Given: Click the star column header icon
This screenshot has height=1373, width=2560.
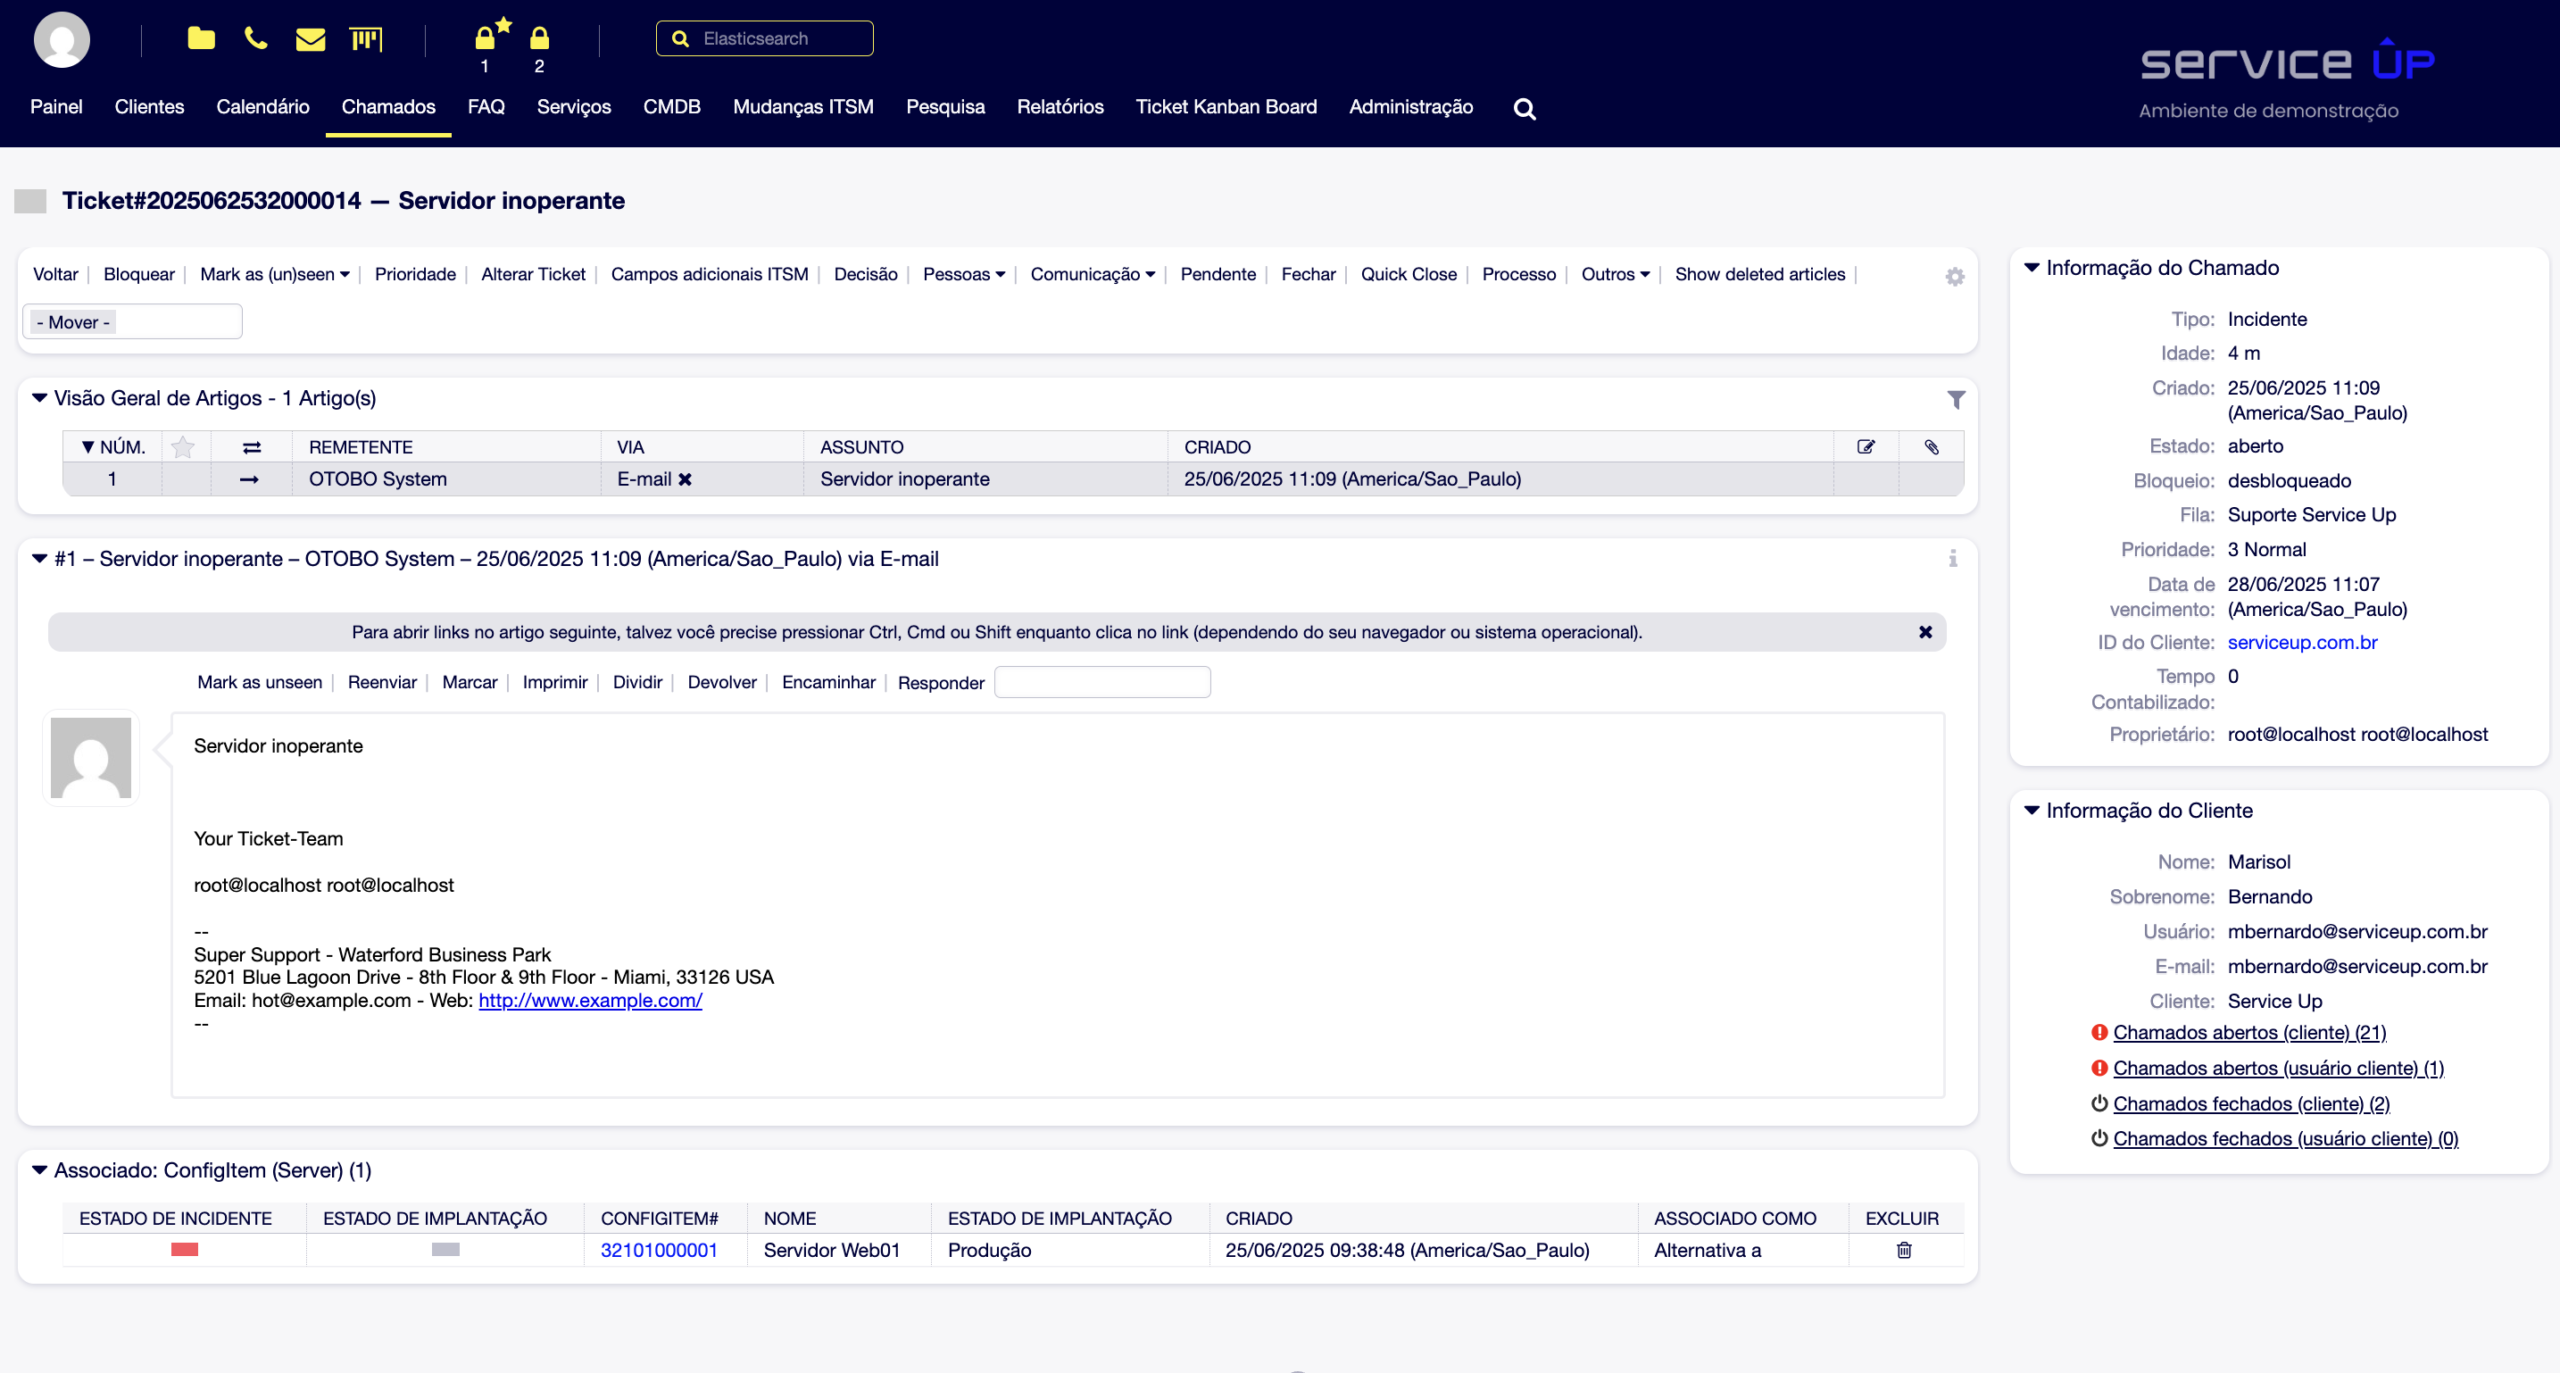Looking at the screenshot, I should click(x=183, y=447).
